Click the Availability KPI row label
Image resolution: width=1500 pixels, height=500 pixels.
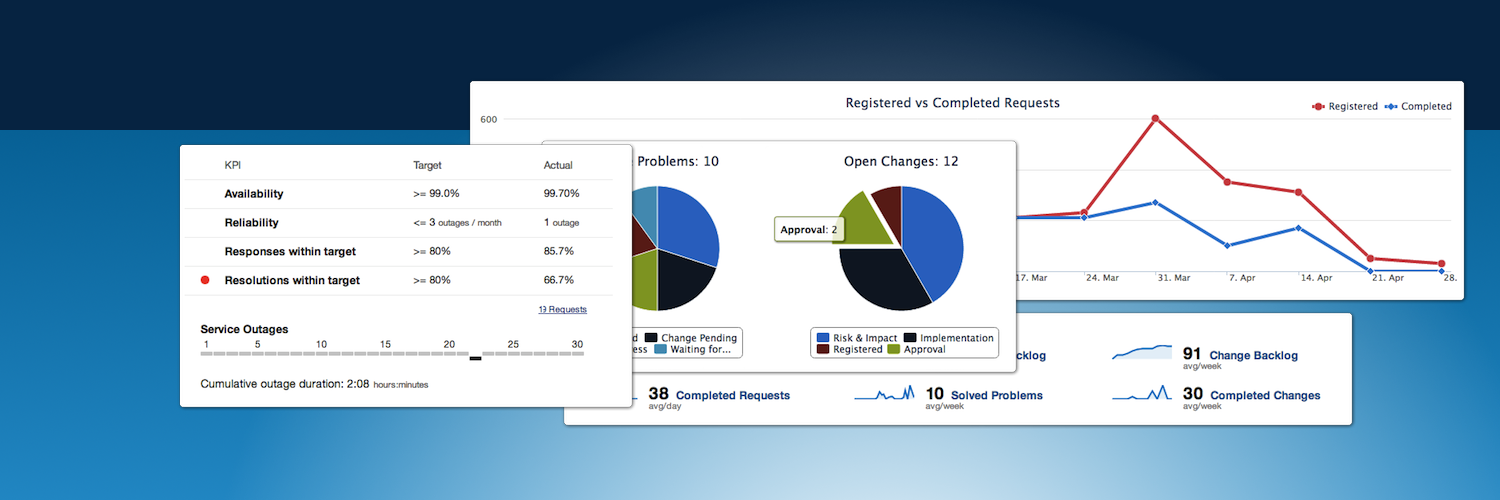(x=254, y=194)
